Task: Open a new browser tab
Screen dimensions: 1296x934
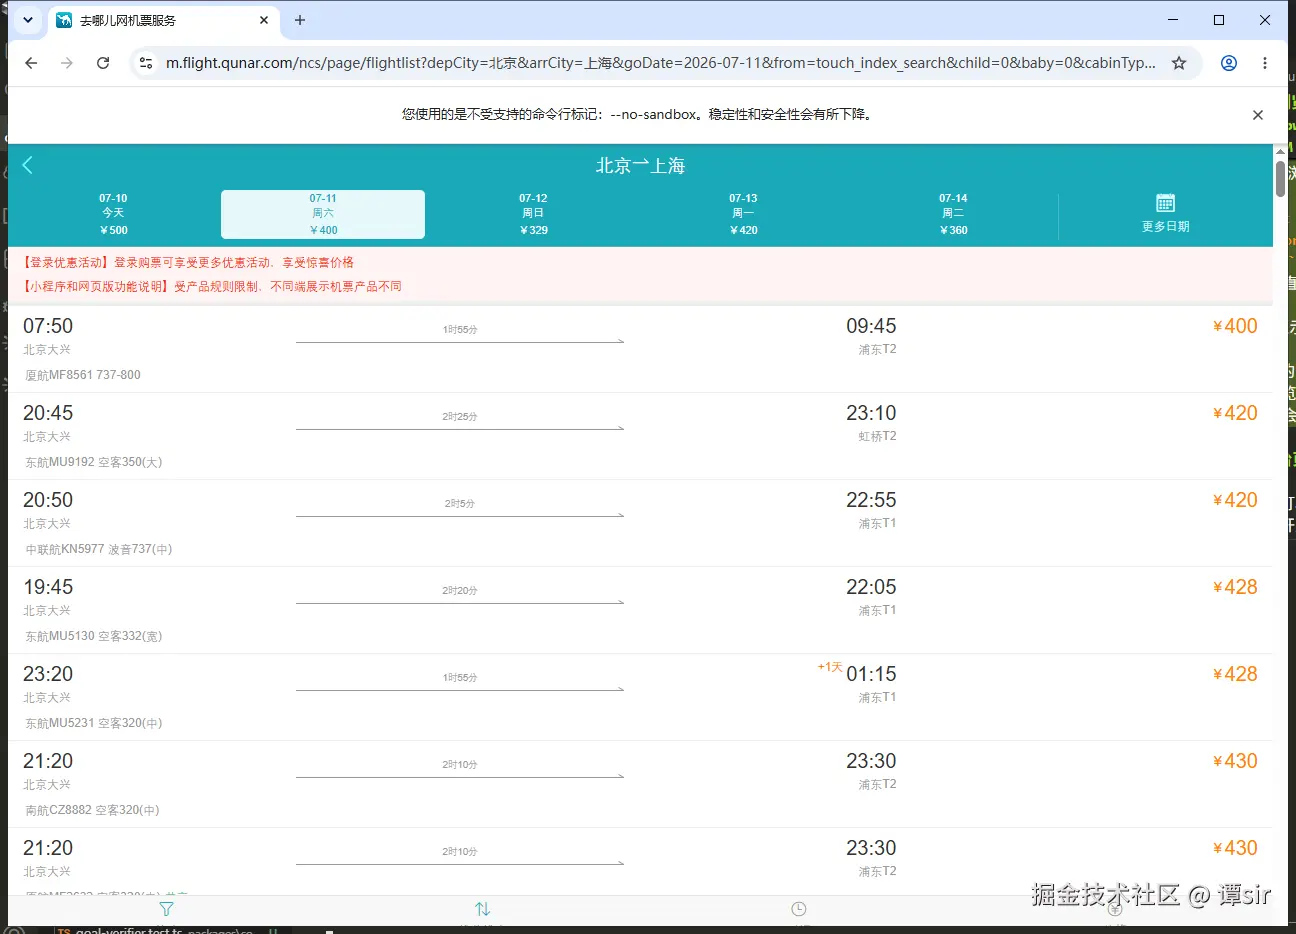Action: click(300, 20)
